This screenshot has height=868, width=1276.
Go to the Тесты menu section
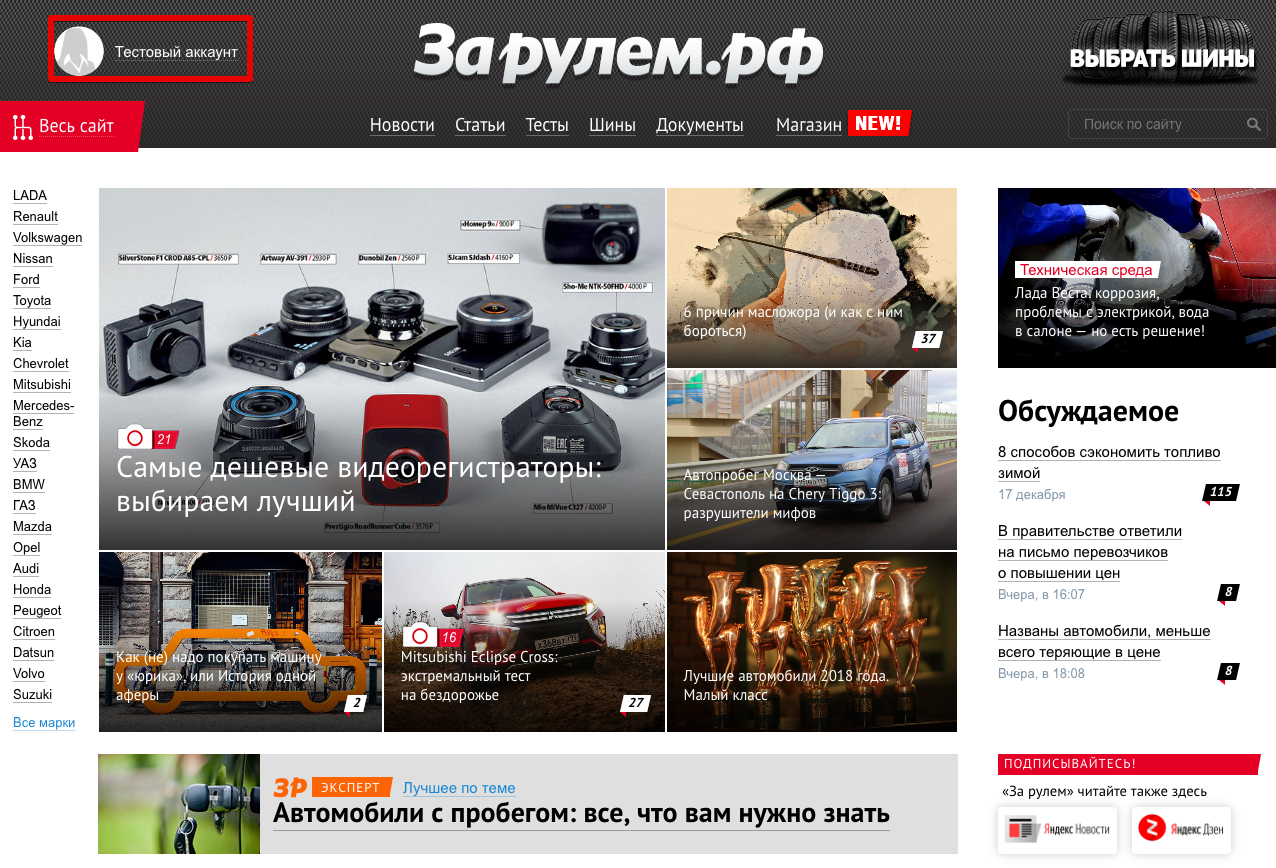547,125
